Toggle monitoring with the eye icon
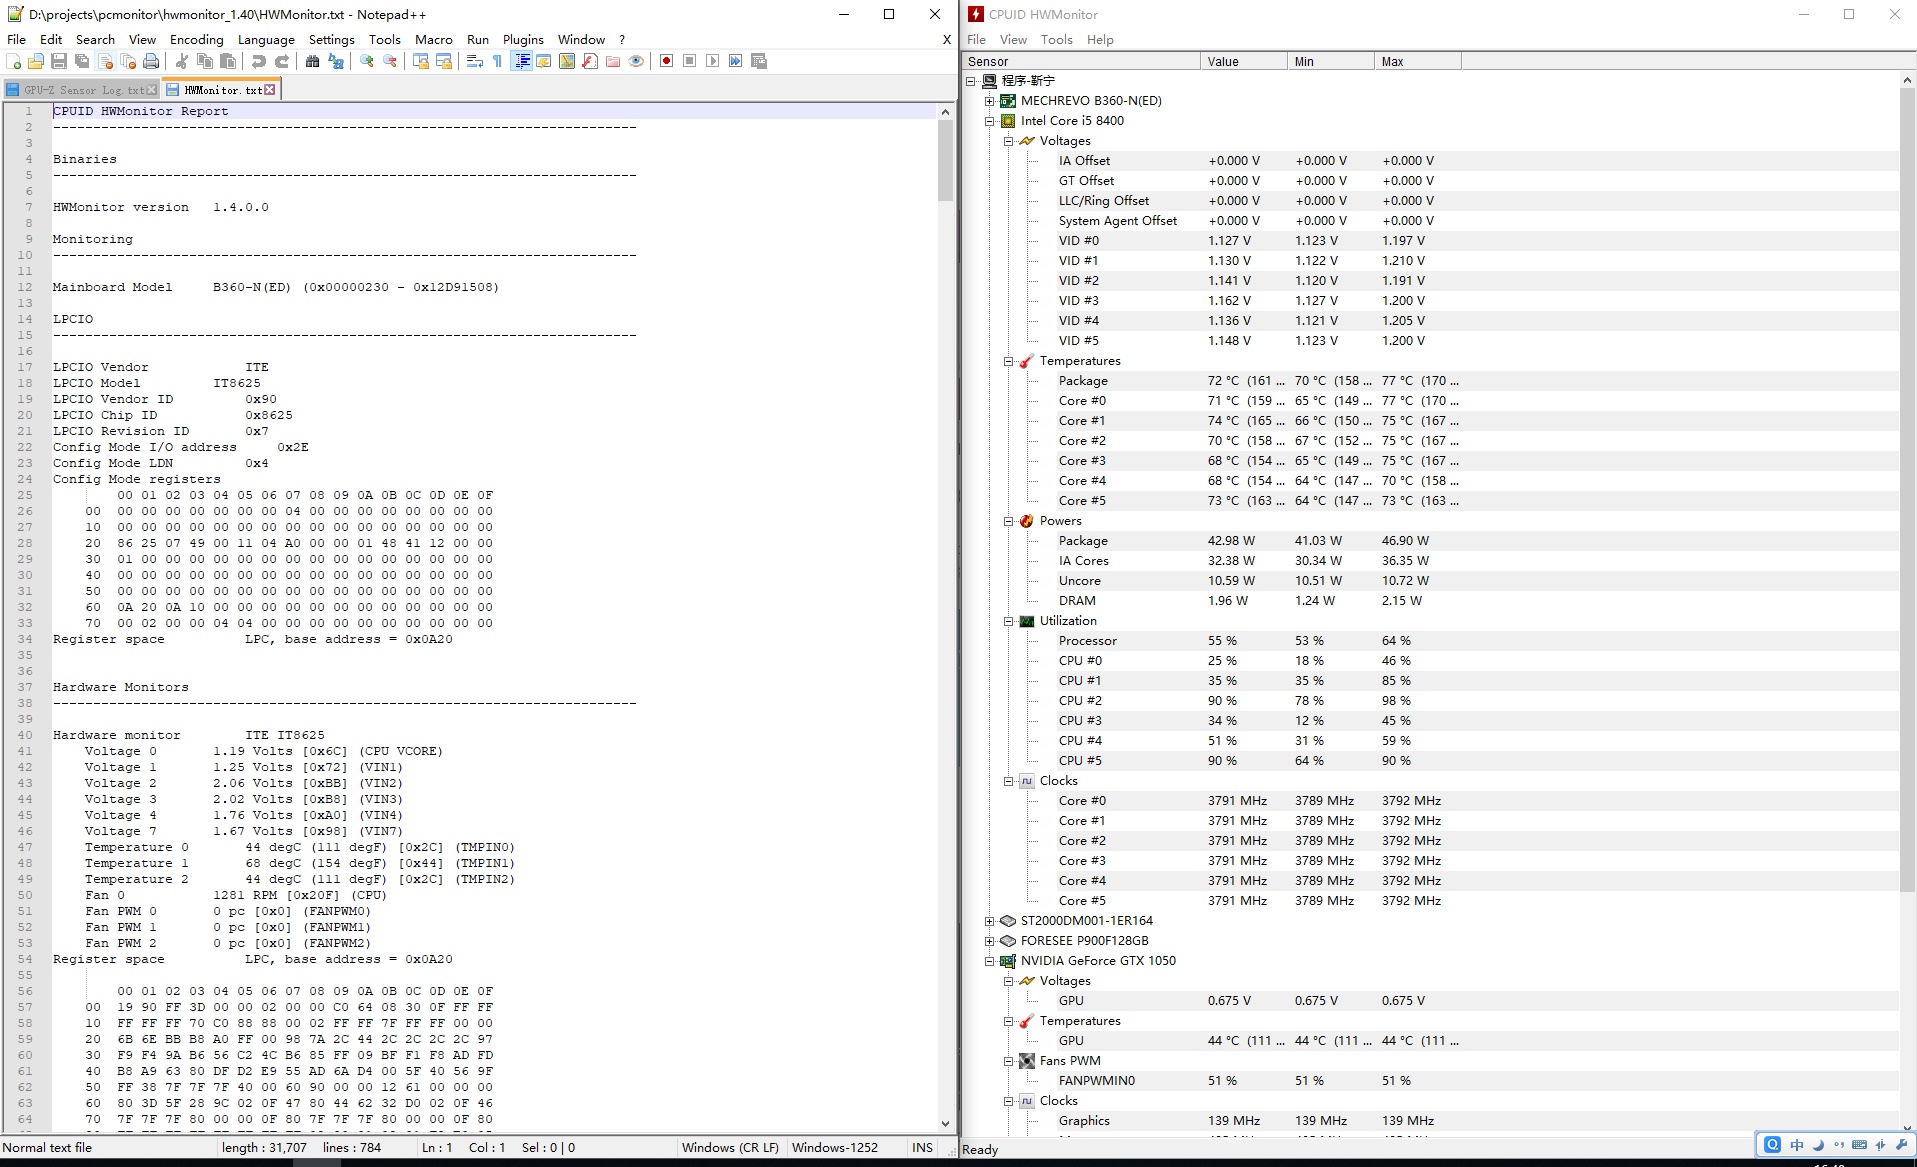Screen dimensions: 1917x1167 [636, 61]
